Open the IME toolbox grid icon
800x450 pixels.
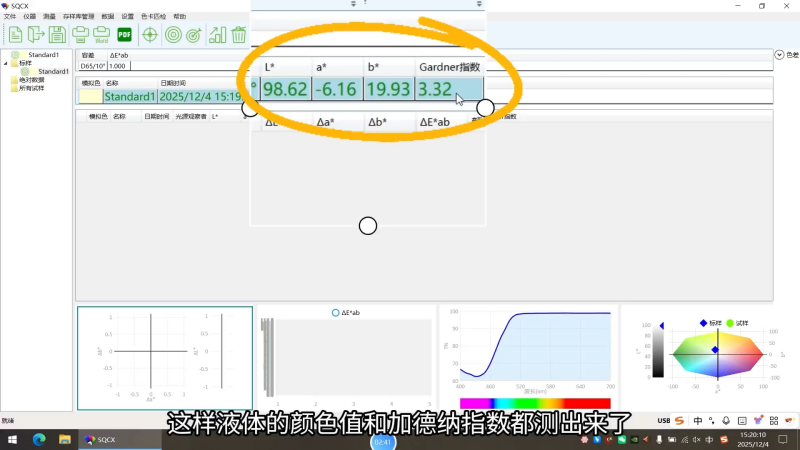tap(774, 420)
